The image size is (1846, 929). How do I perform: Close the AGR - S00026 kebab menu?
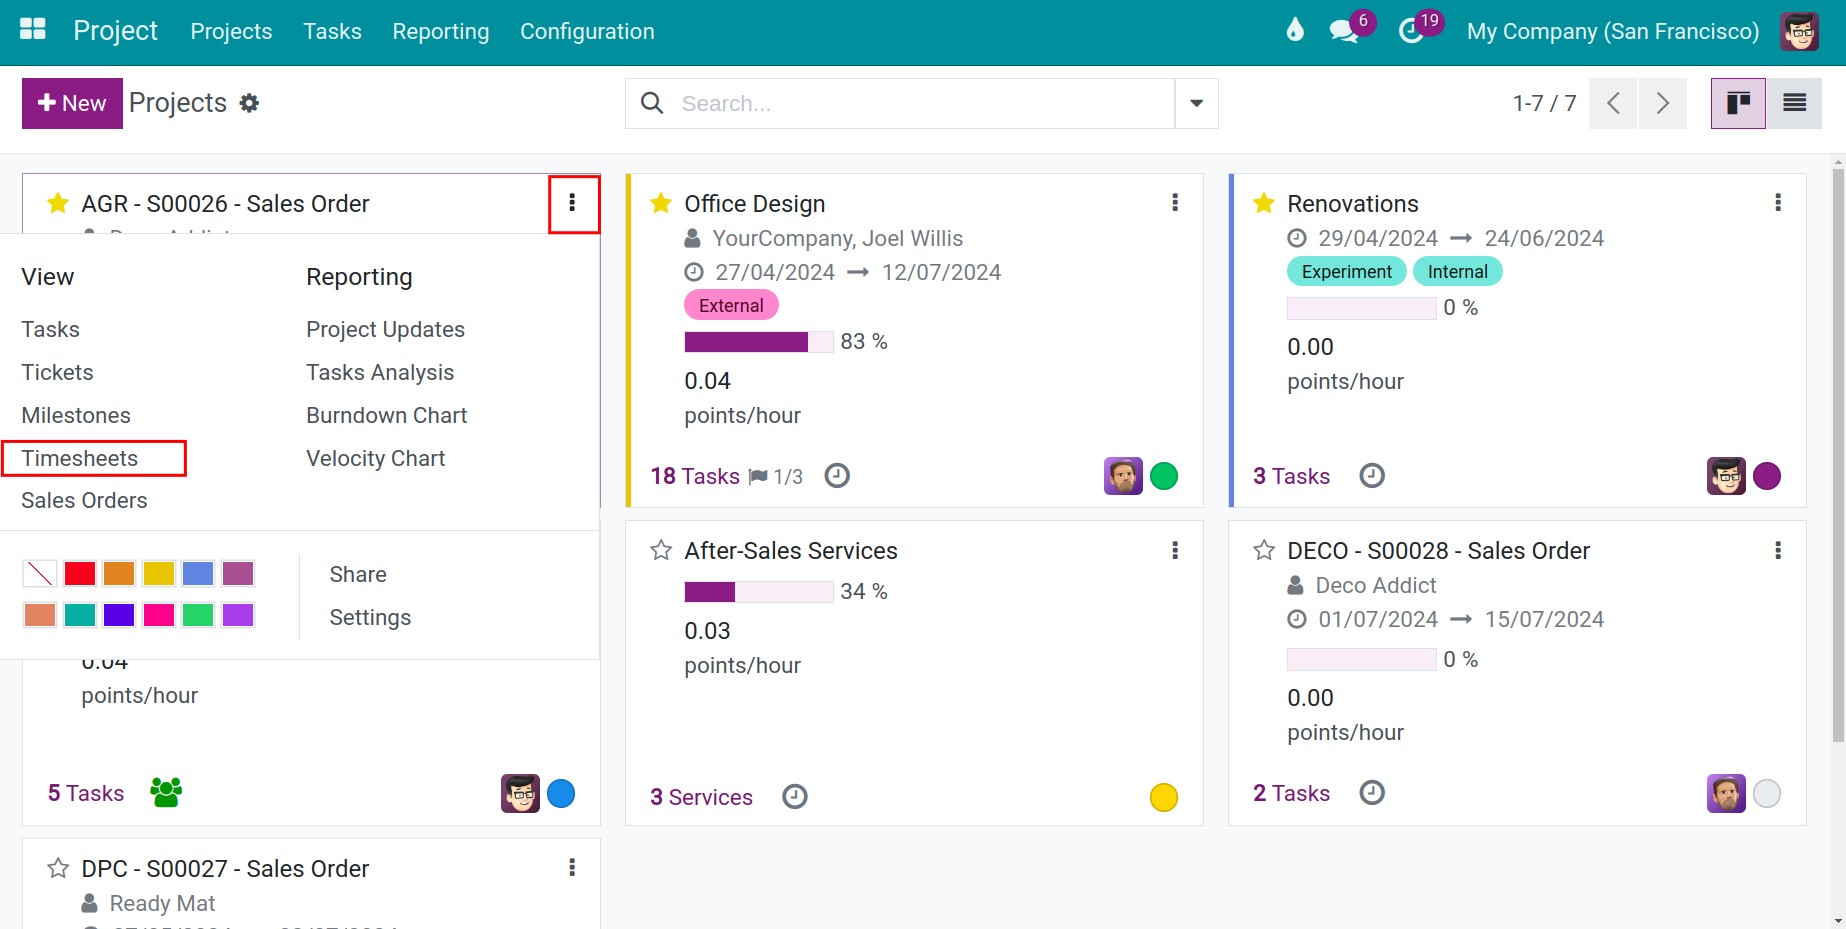tap(573, 204)
